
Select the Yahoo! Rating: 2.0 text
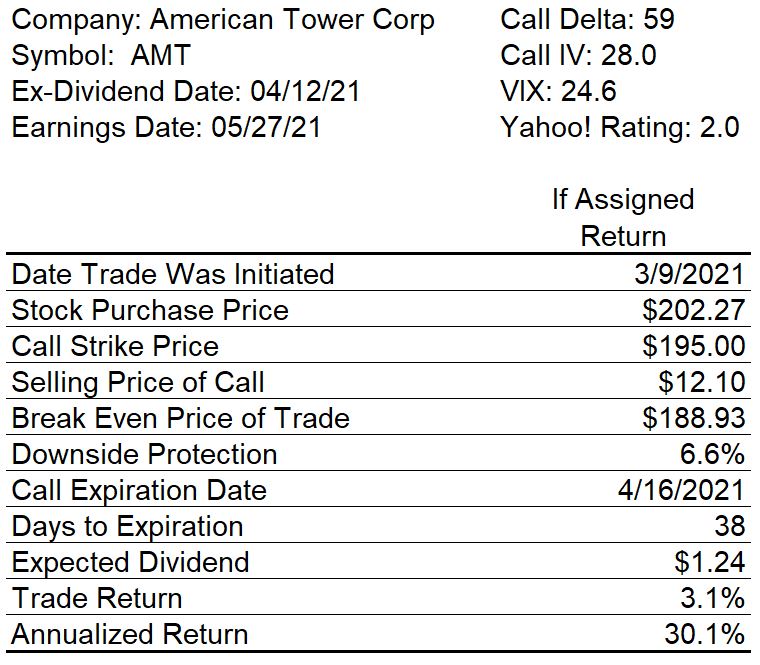620,127
